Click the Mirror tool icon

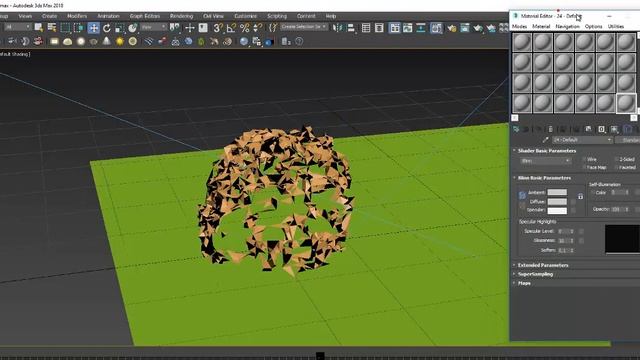[x=337, y=28]
